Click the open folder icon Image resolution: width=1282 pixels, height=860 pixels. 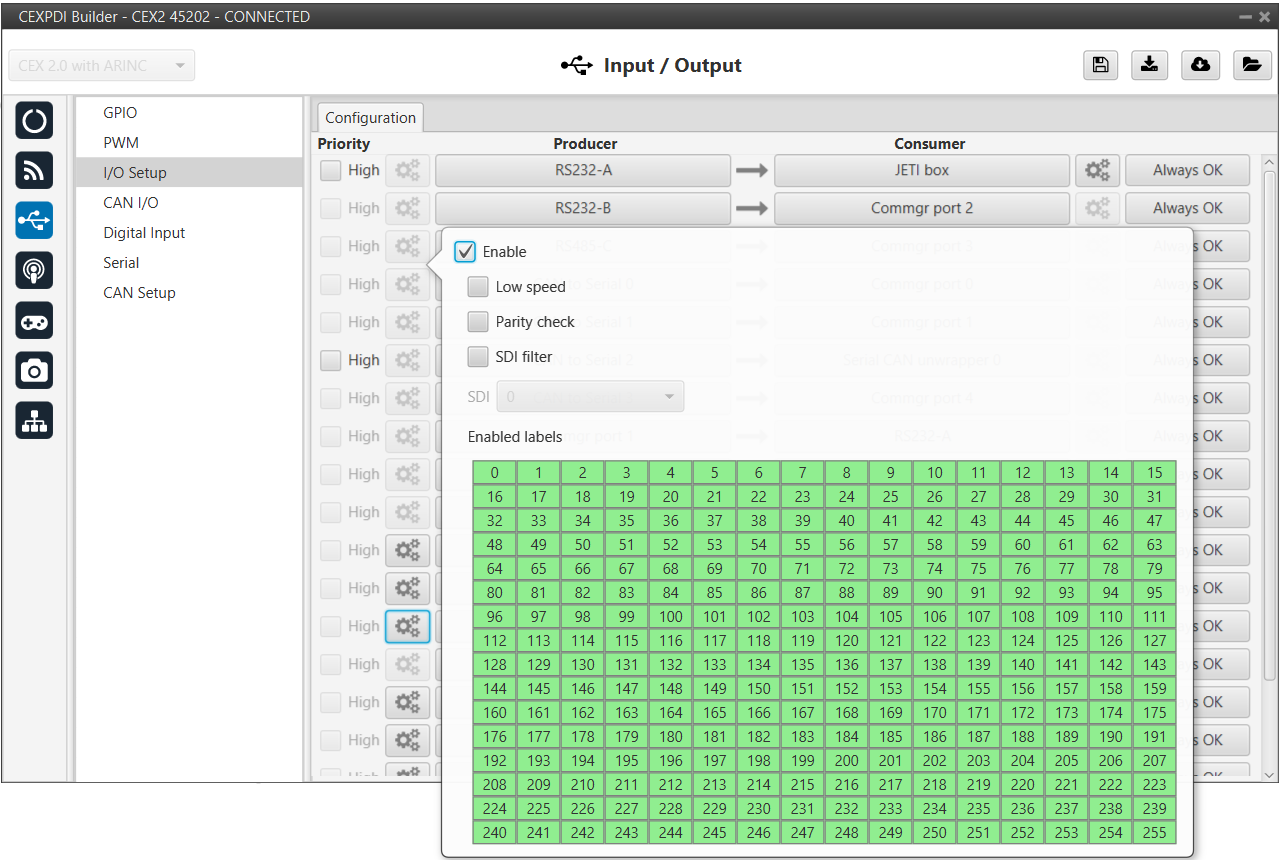coord(1250,65)
